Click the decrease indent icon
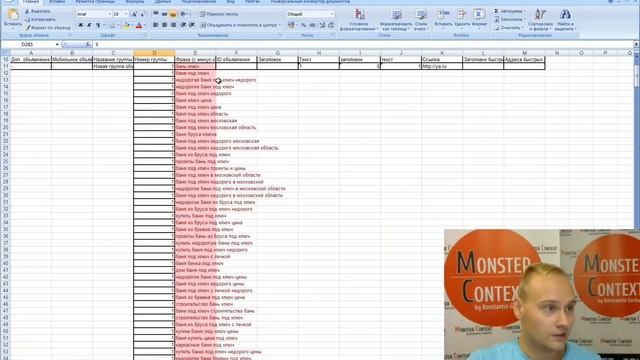The height and width of the screenshot is (360, 640). (183, 25)
